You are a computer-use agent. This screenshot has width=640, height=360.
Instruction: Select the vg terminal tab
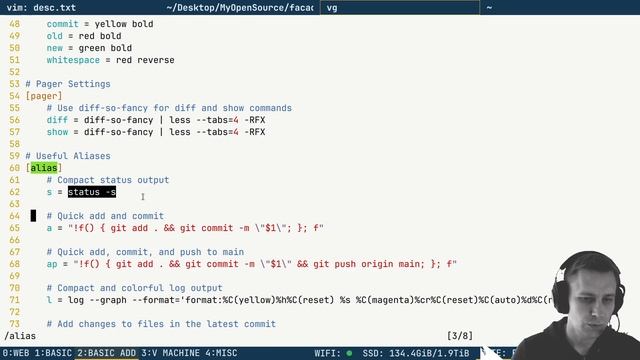400,8
